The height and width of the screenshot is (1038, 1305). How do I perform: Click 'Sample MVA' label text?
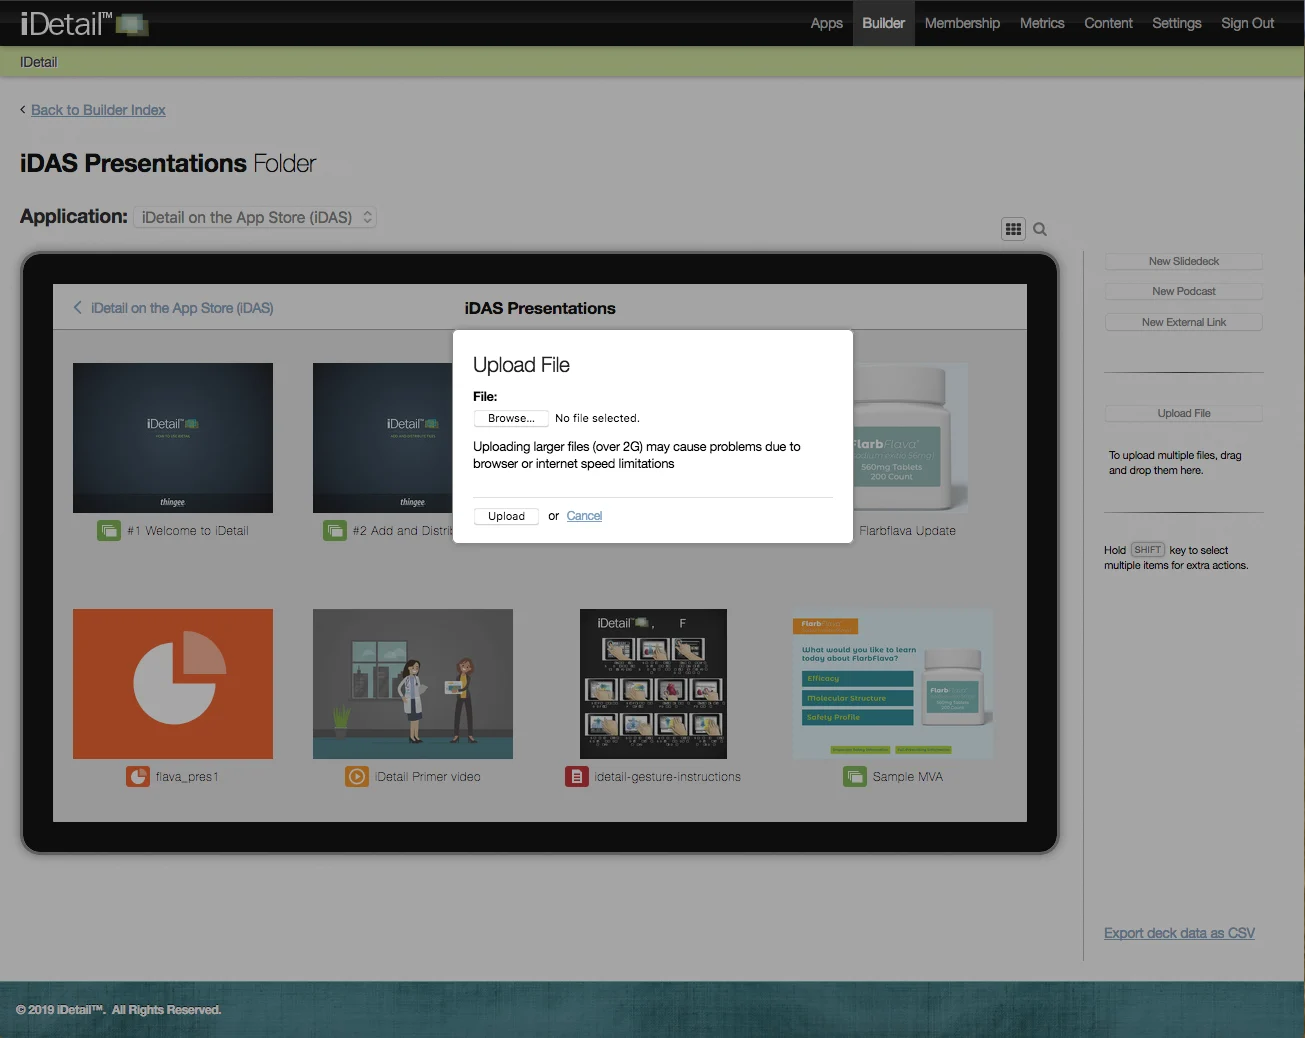(x=908, y=777)
